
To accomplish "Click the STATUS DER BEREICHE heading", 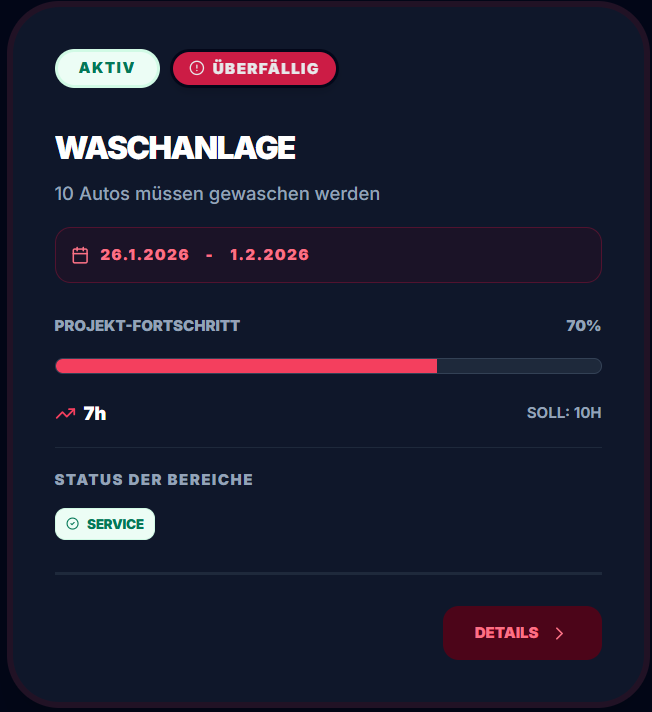I will [x=154, y=480].
